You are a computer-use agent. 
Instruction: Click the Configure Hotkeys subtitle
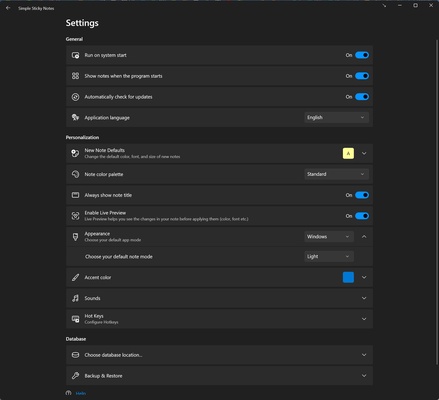tap(101, 322)
